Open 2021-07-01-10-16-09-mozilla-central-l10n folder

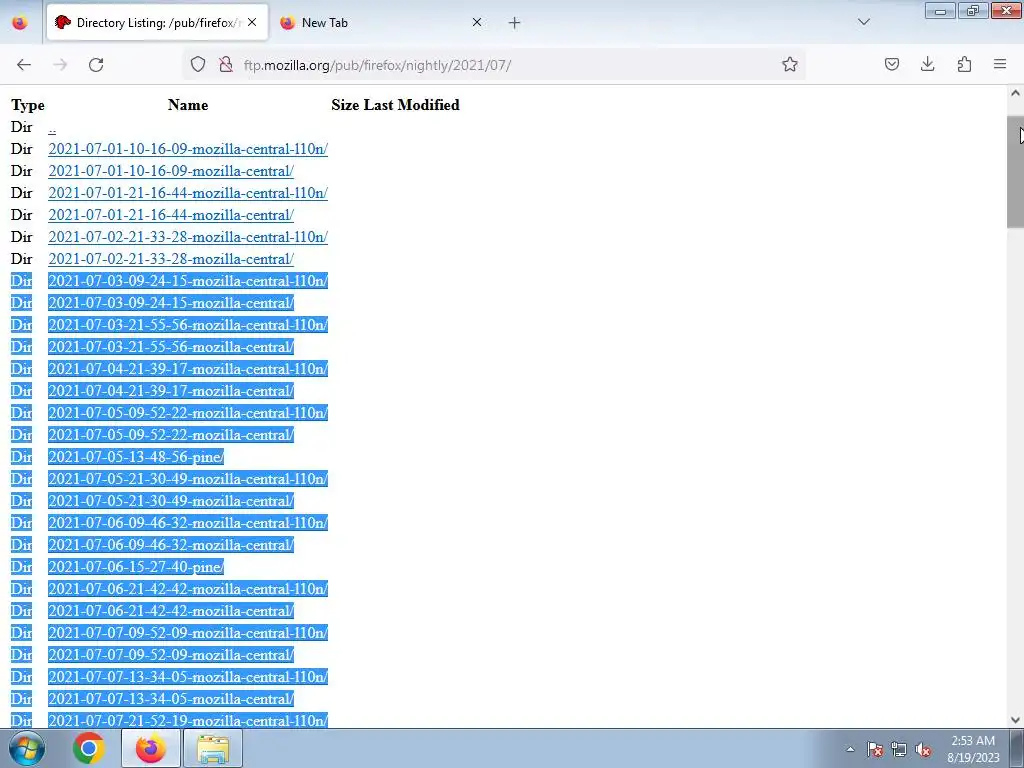pyautogui.click(x=187, y=150)
